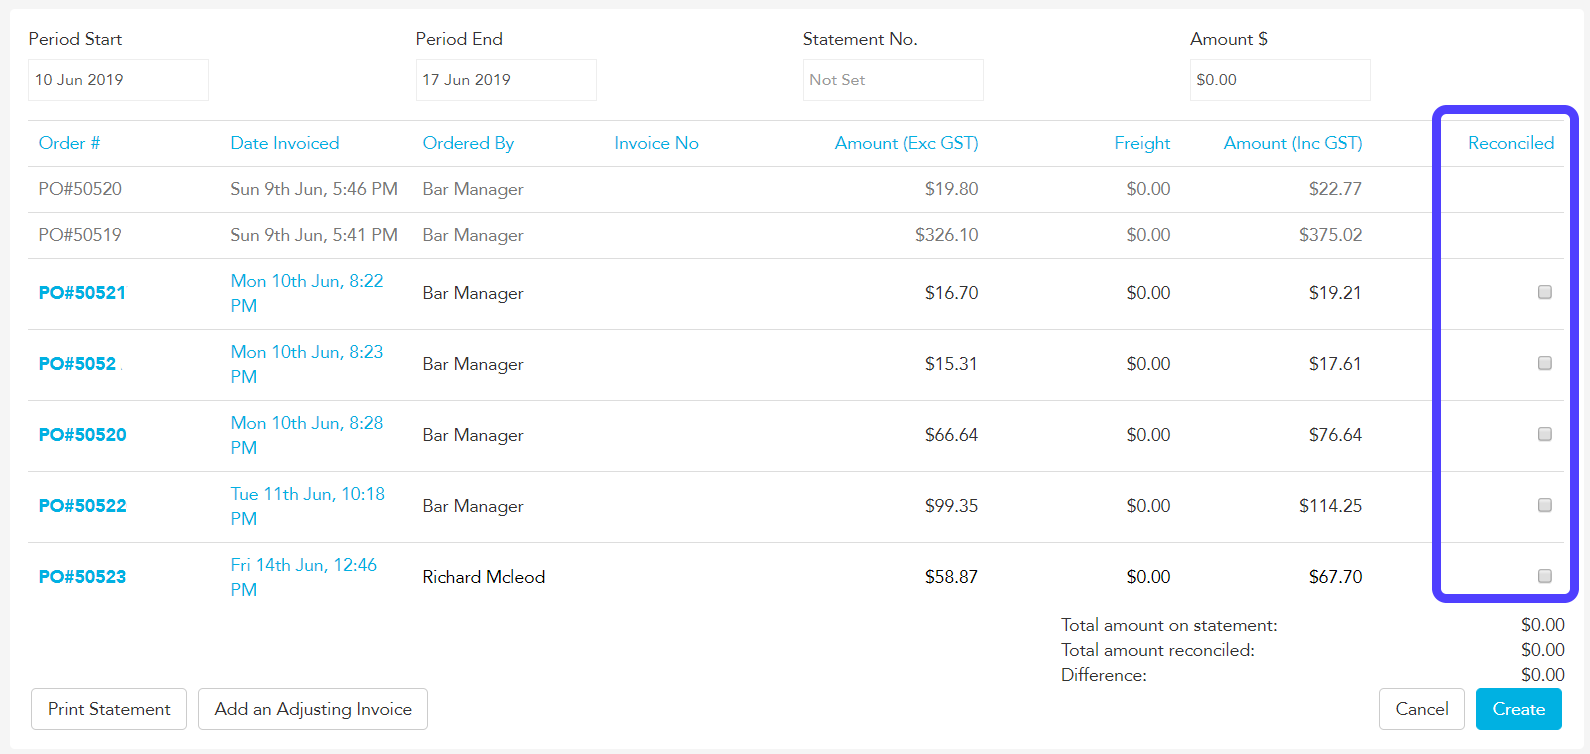This screenshot has width=1590, height=754.
Task: Select PO#50519 order number
Action: click(x=80, y=235)
